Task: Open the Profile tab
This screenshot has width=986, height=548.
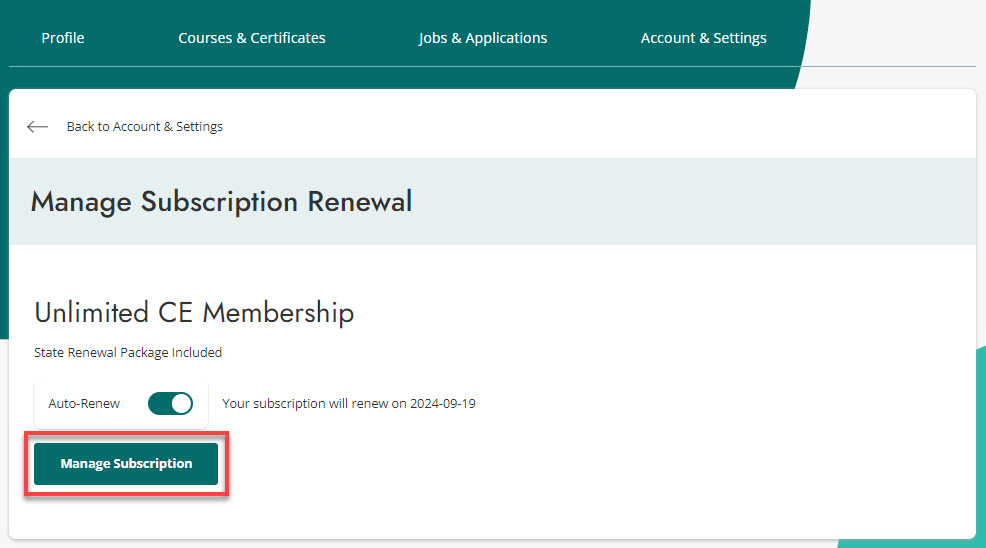Action: click(63, 38)
